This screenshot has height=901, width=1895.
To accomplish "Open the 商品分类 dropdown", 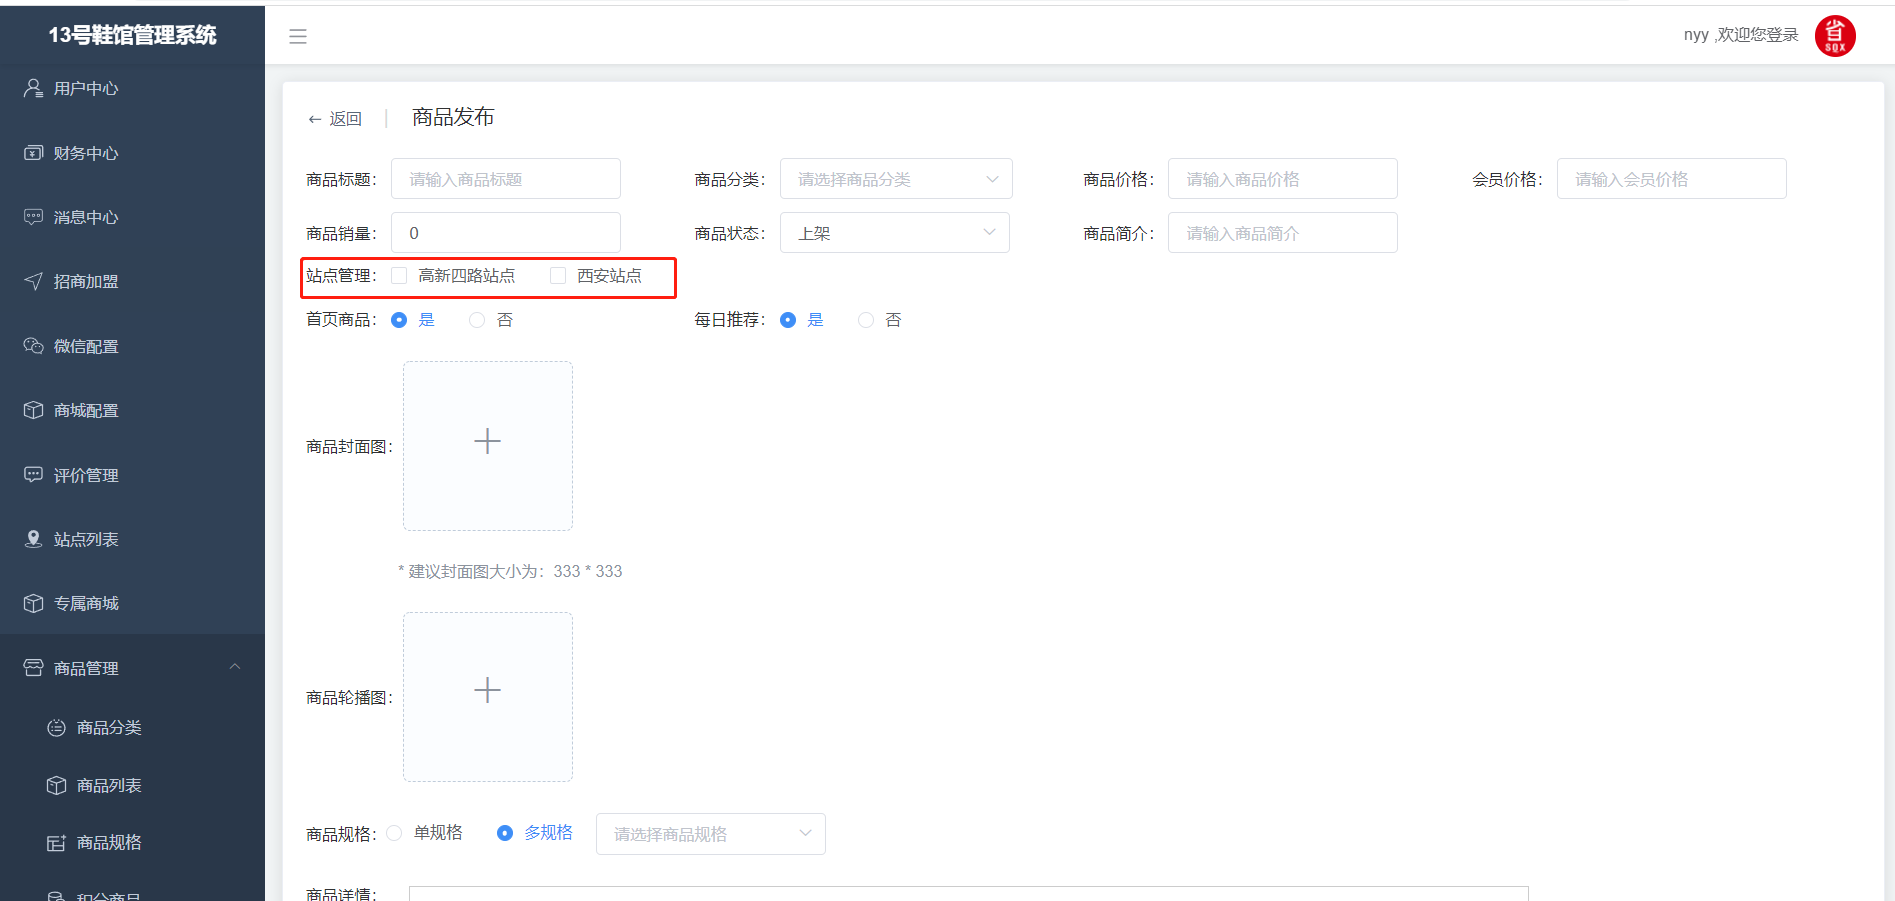I will tap(895, 179).
